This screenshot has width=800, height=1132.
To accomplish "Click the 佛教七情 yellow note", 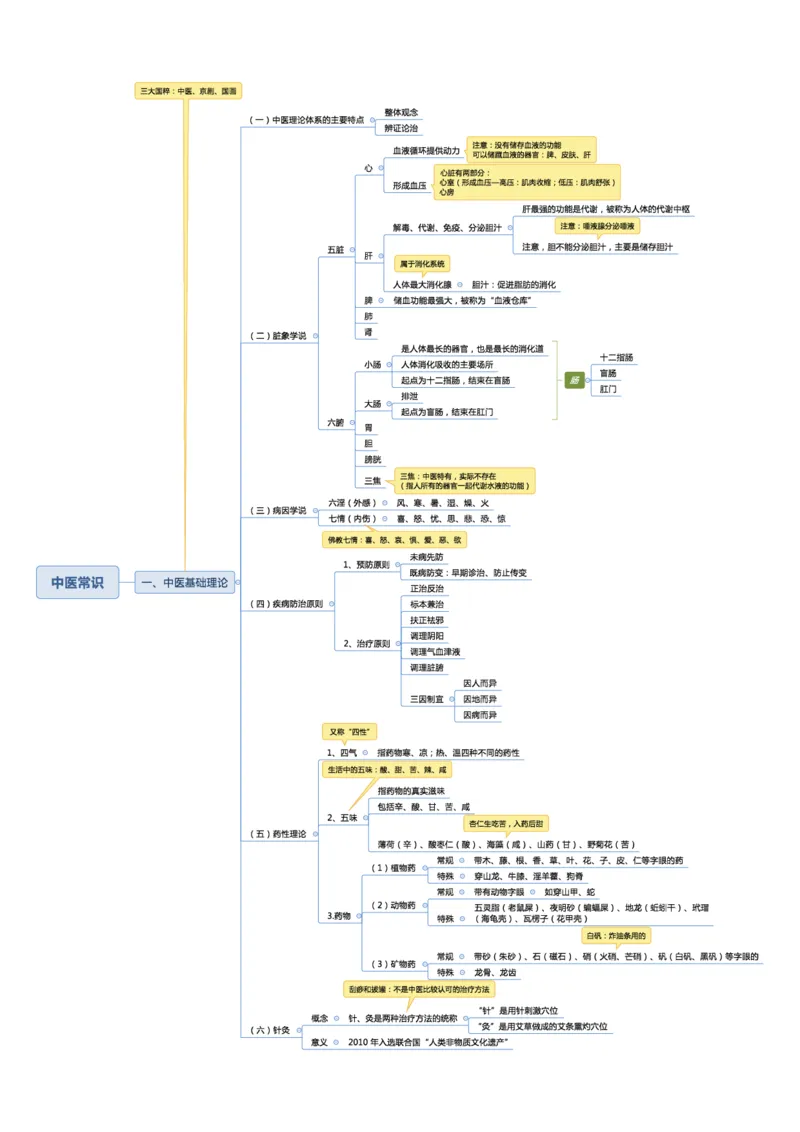I will tap(395, 541).
